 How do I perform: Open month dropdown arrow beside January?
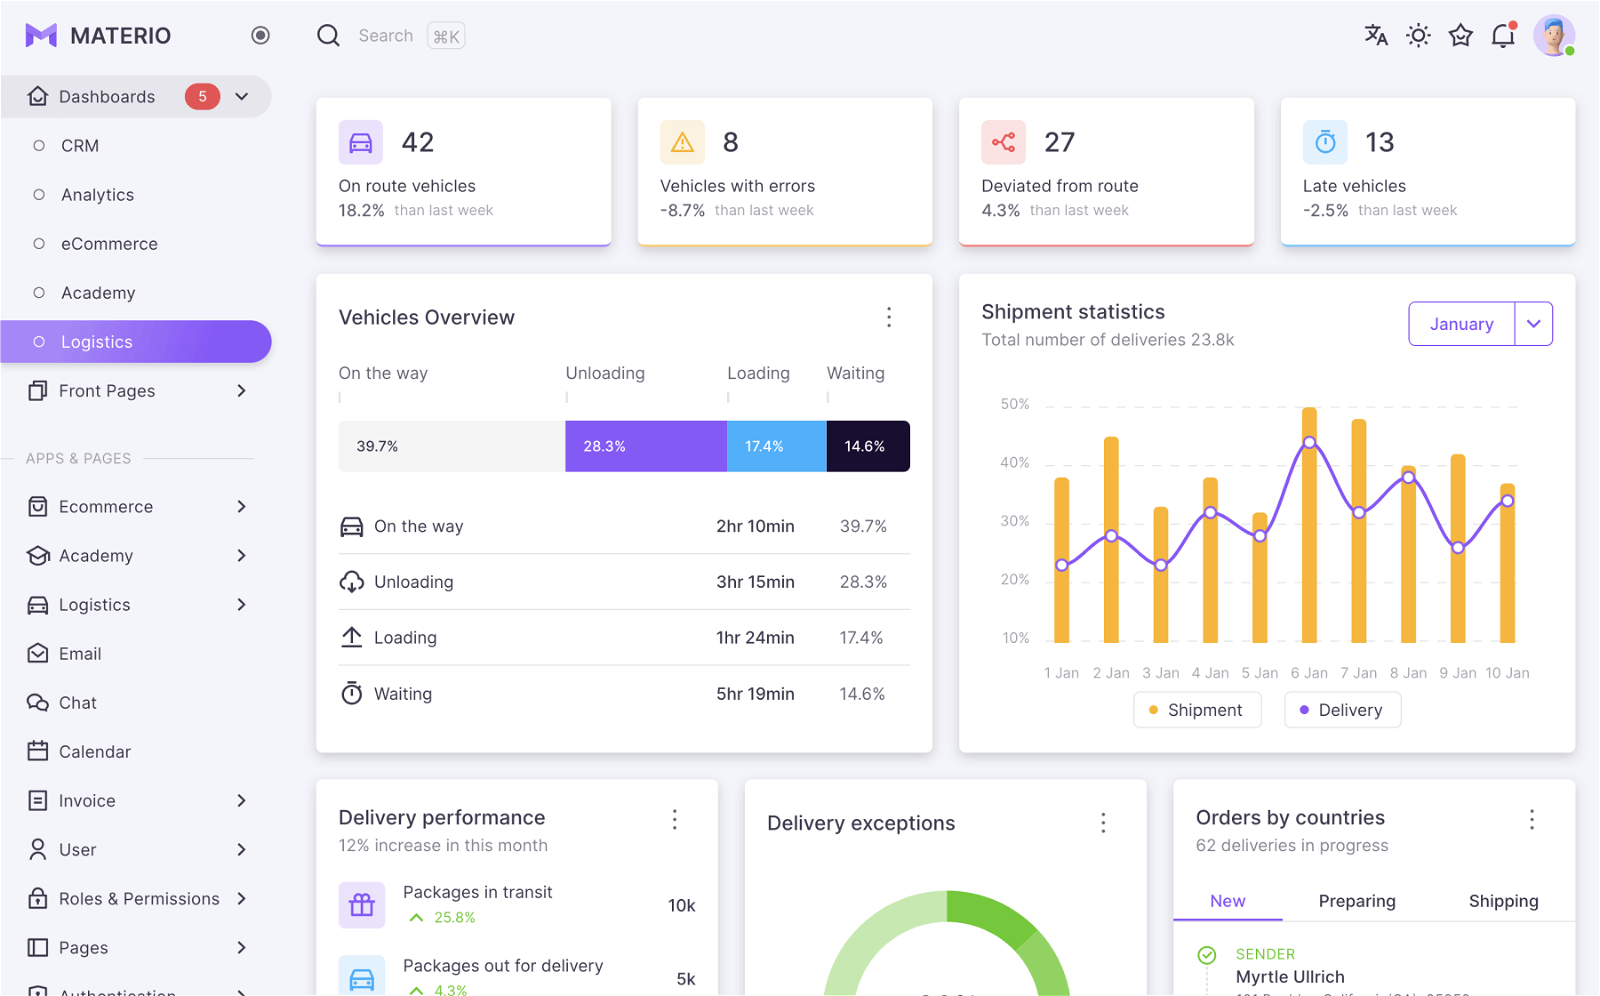[1534, 324]
